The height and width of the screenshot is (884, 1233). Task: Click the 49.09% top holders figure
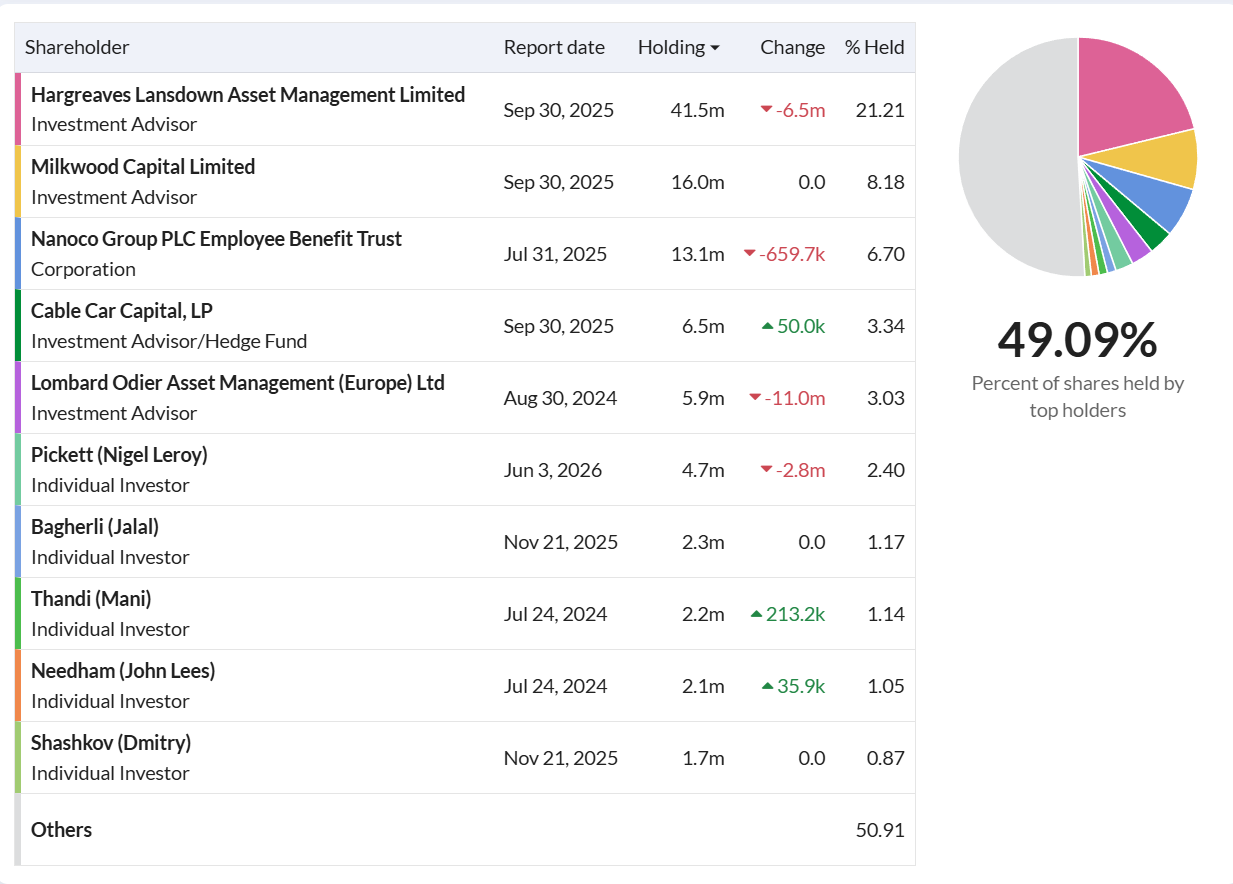(1078, 340)
